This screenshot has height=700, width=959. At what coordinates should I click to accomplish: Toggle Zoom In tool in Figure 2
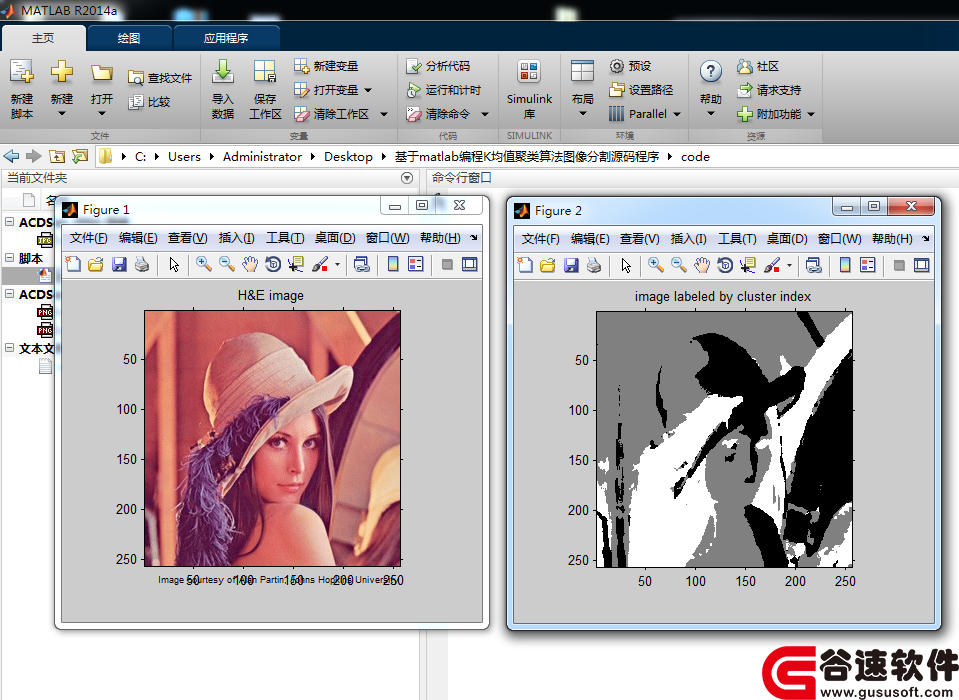point(656,265)
